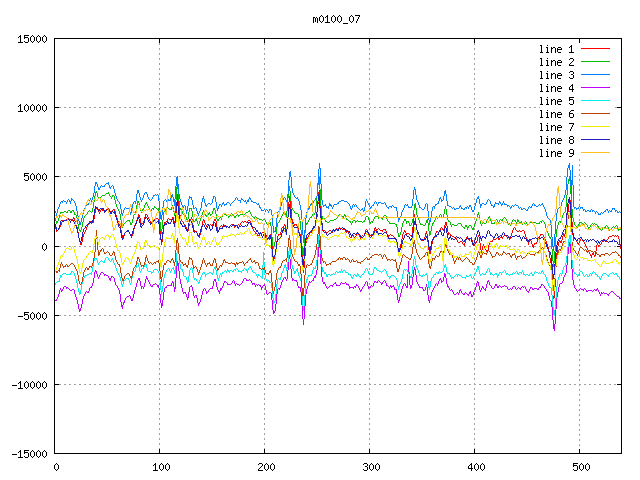Click the "line 8" legend entry

[x=556, y=140]
